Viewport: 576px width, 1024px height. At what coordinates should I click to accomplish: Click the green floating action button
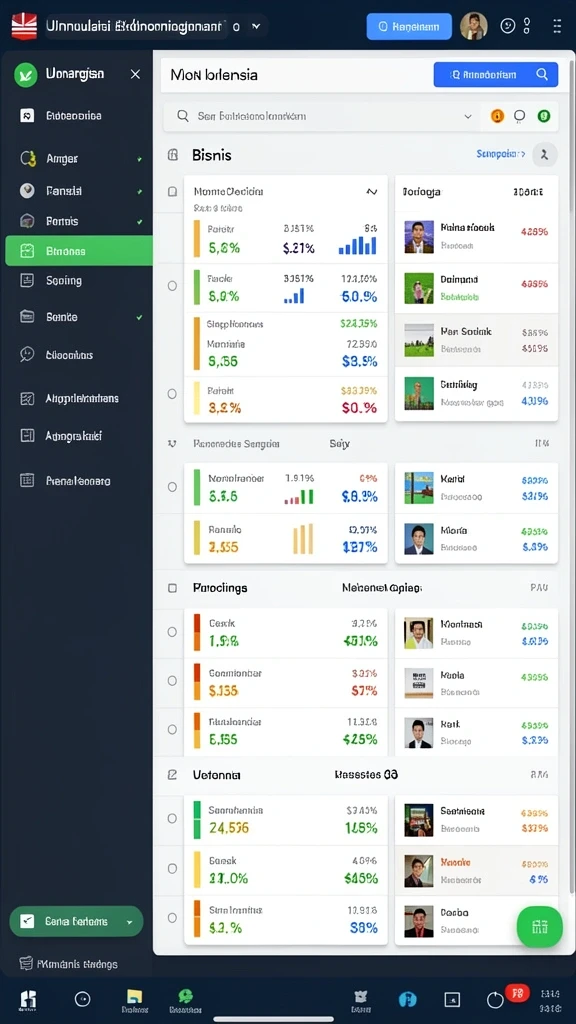point(539,926)
